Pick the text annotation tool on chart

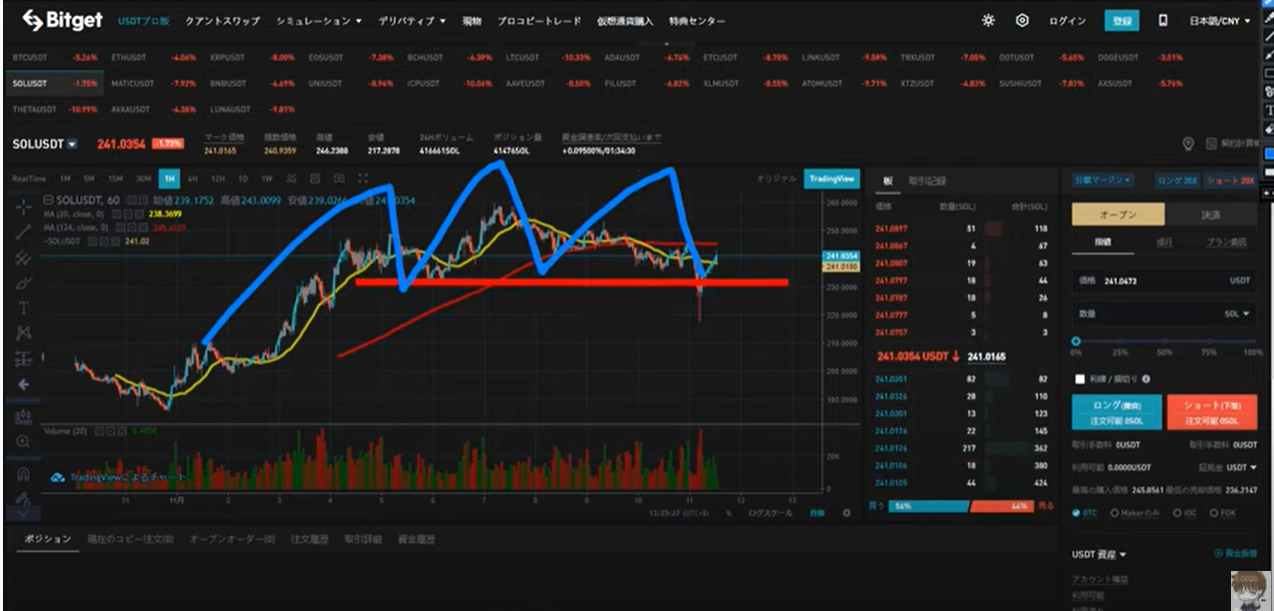(24, 307)
